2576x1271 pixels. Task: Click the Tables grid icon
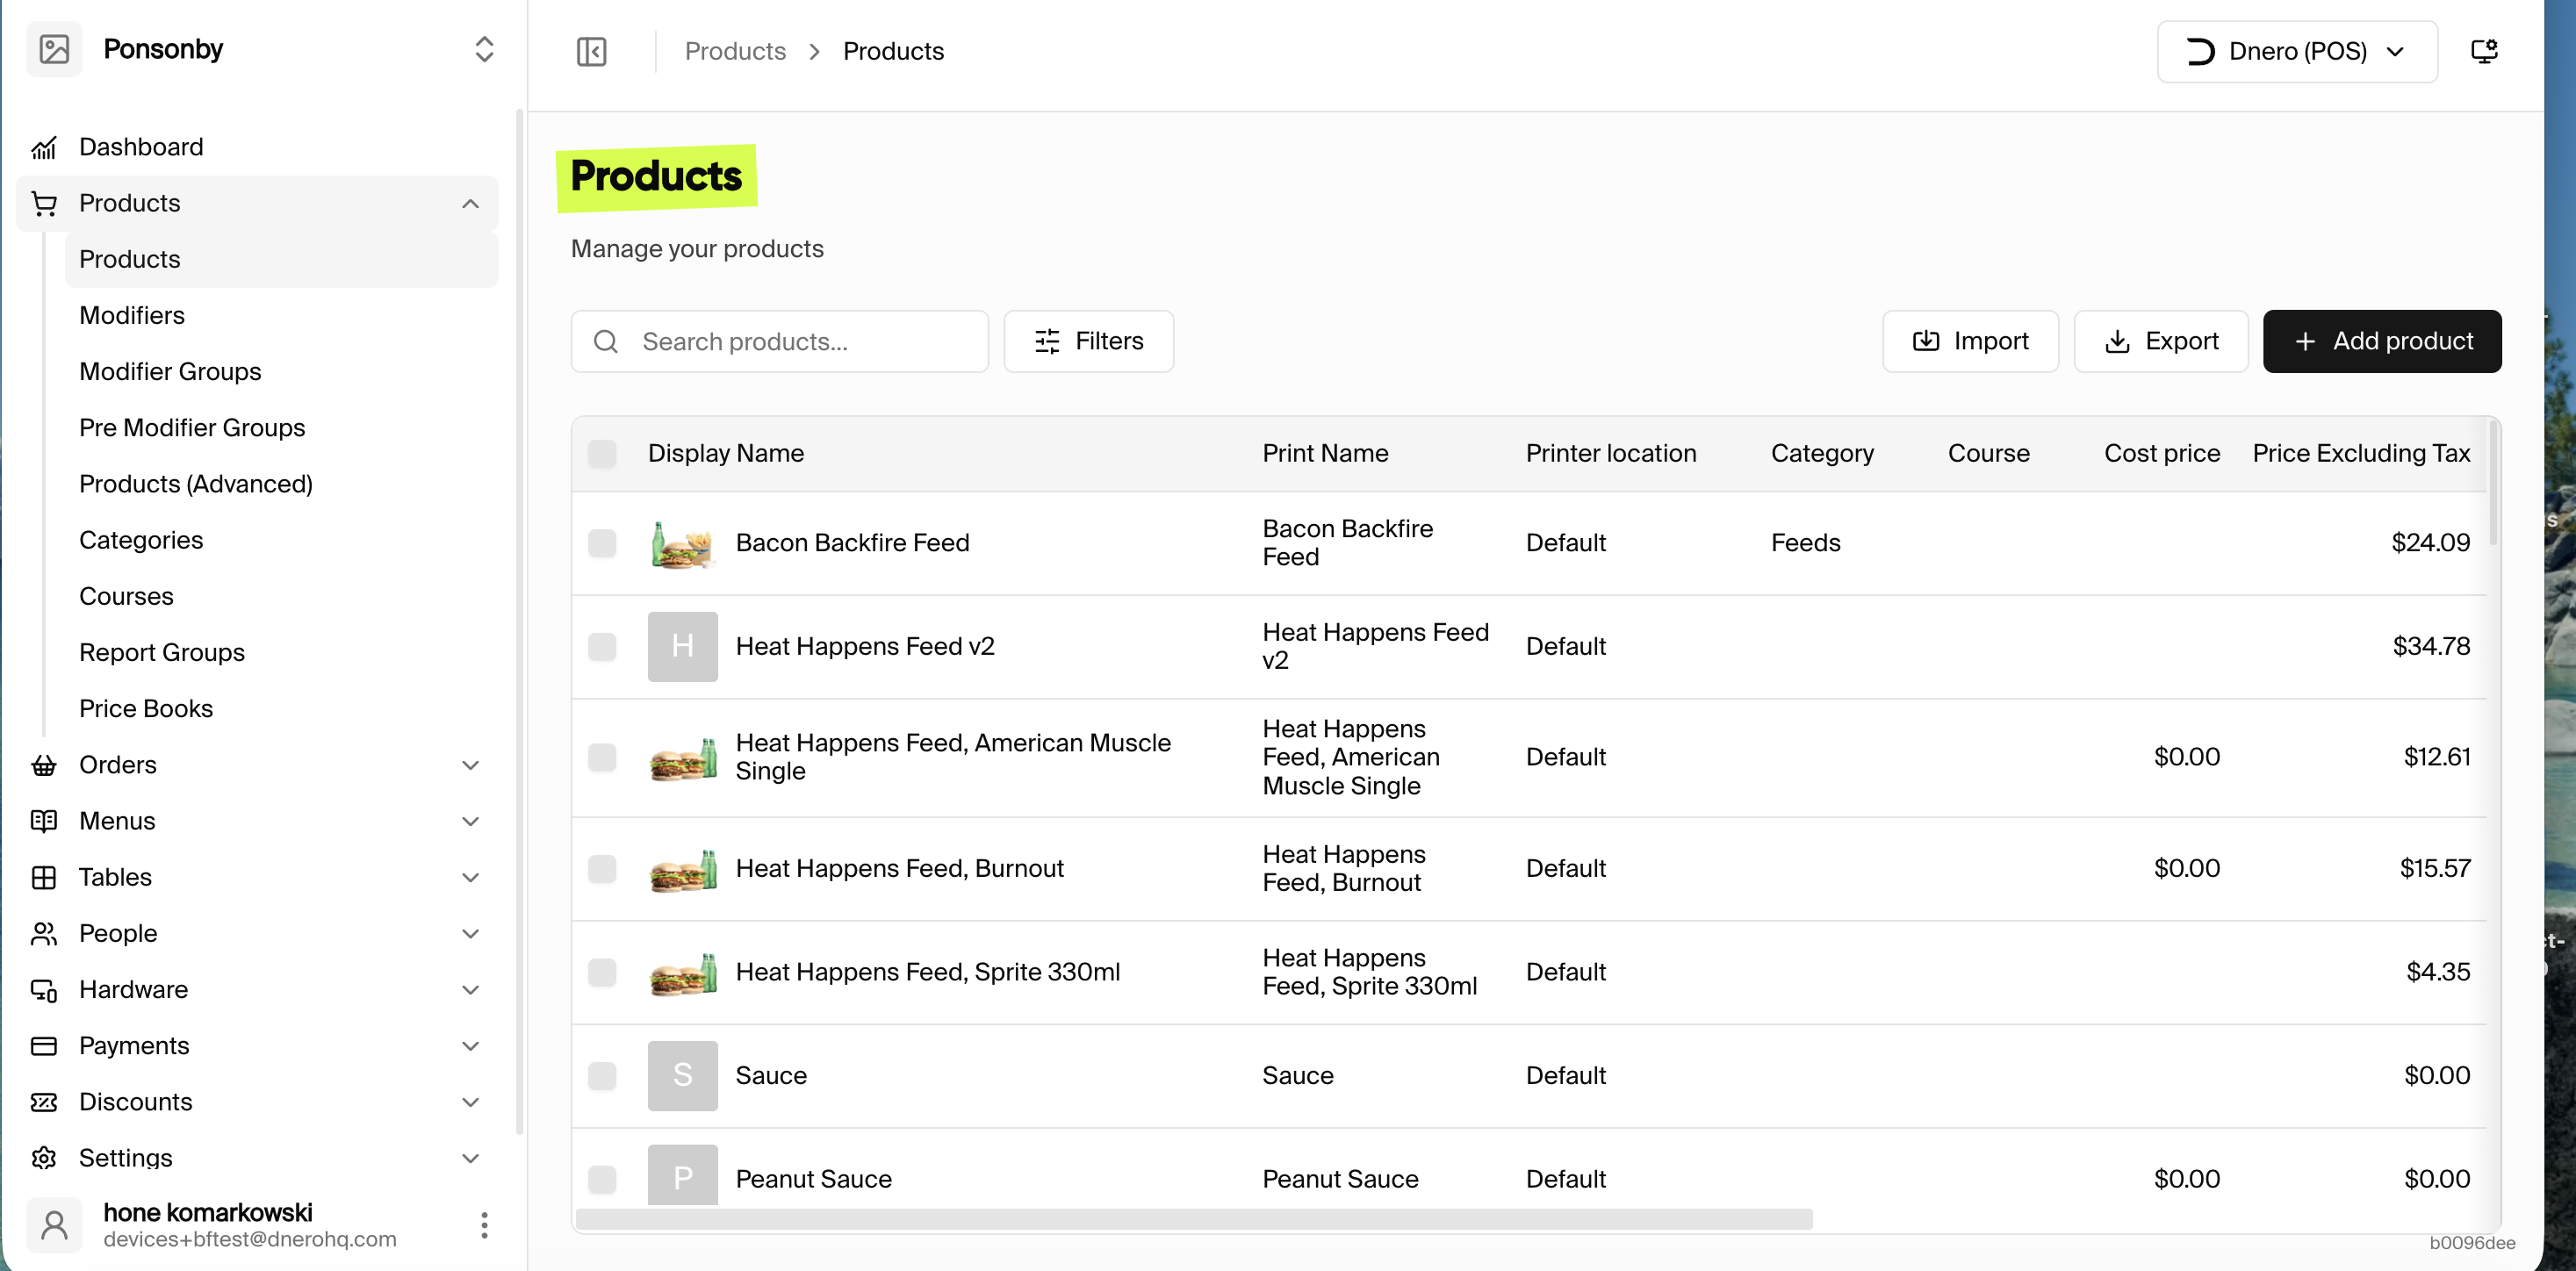coord(44,877)
